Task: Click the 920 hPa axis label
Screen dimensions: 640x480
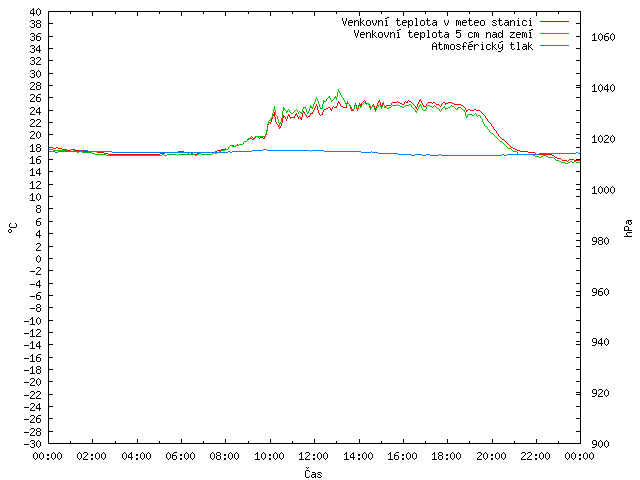Action: click(600, 393)
